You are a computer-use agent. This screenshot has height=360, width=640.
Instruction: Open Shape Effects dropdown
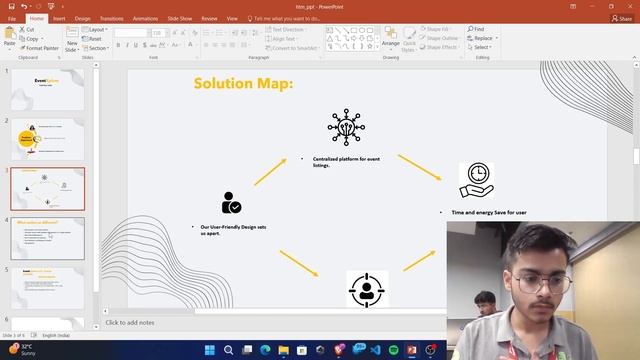tap(440, 47)
